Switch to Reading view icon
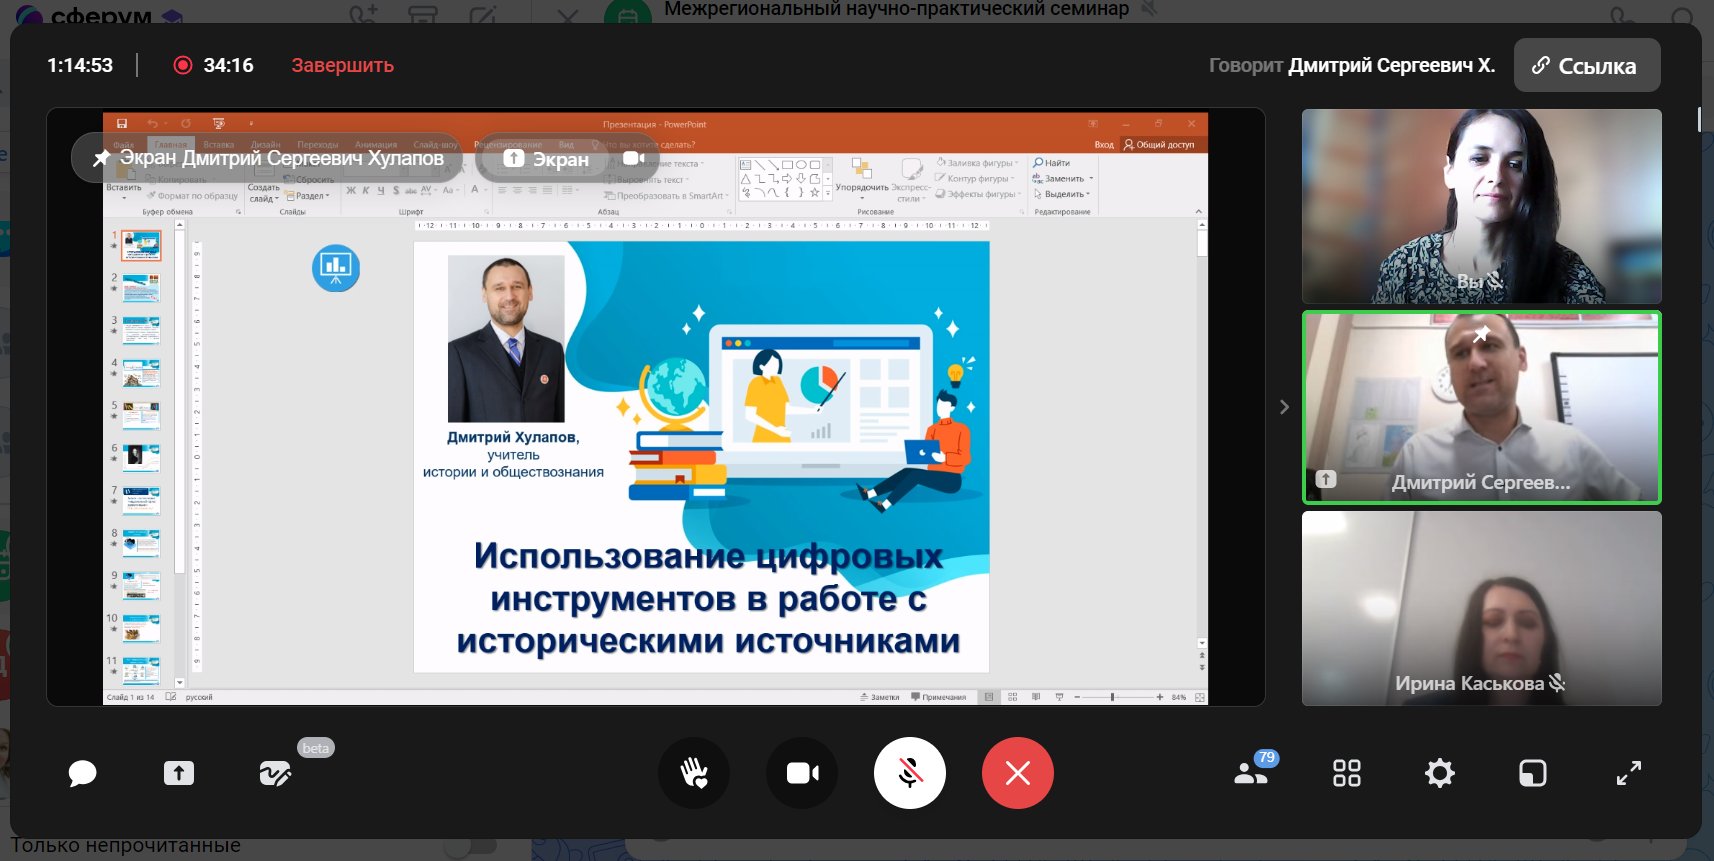This screenshot has width=1714, height=861. 1036,697
